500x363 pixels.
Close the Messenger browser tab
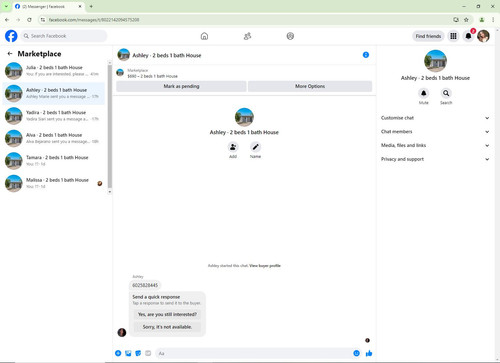80,6
